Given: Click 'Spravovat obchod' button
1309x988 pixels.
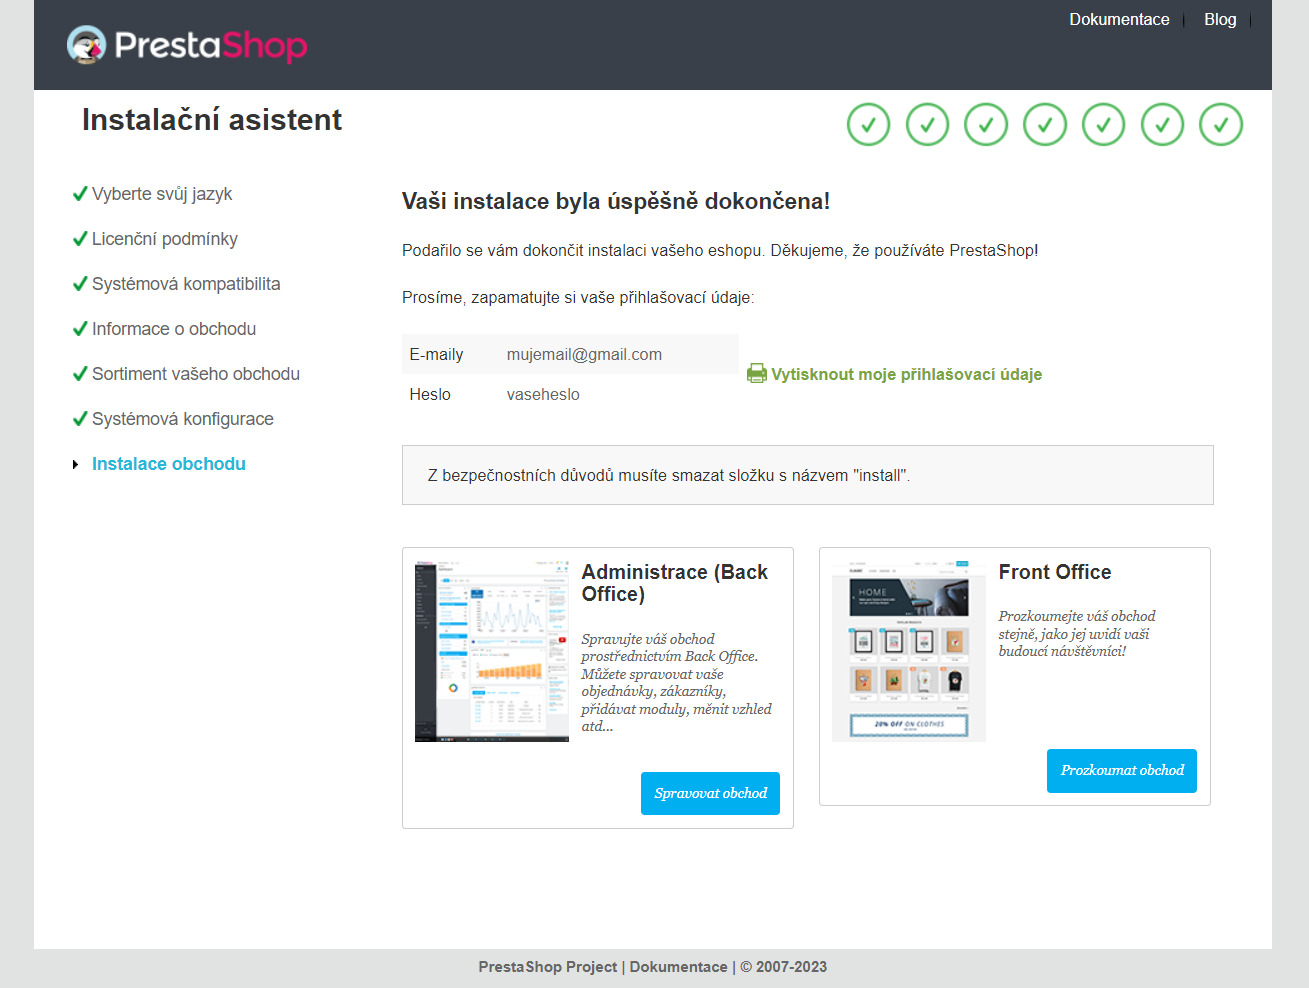Looking at the screenshot, I should point(710,793).
